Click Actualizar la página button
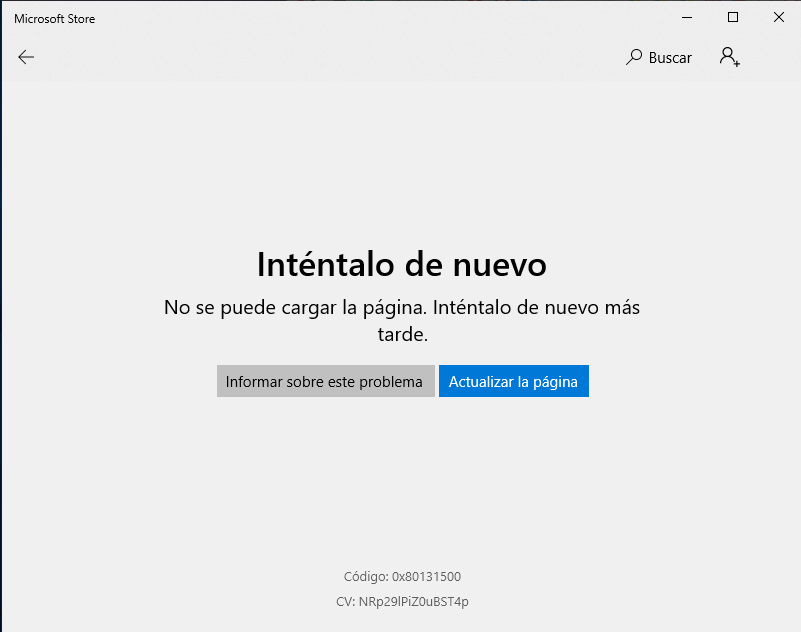801x632 pixels. [x=513, y=381]
